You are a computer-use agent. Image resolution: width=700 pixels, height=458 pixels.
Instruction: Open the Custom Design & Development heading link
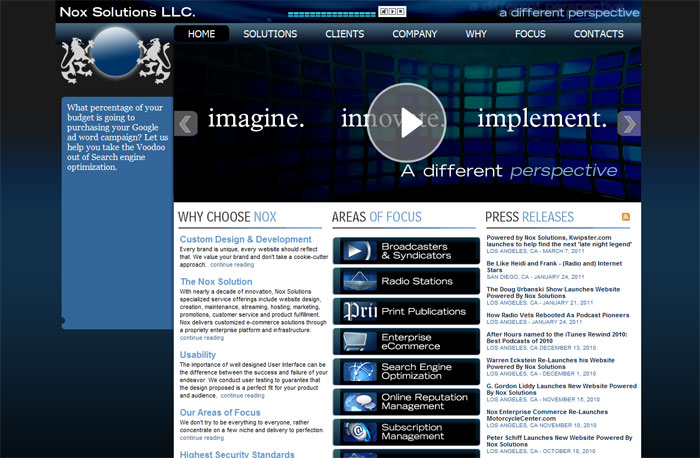pyautogui.click(x=246, y=239)
